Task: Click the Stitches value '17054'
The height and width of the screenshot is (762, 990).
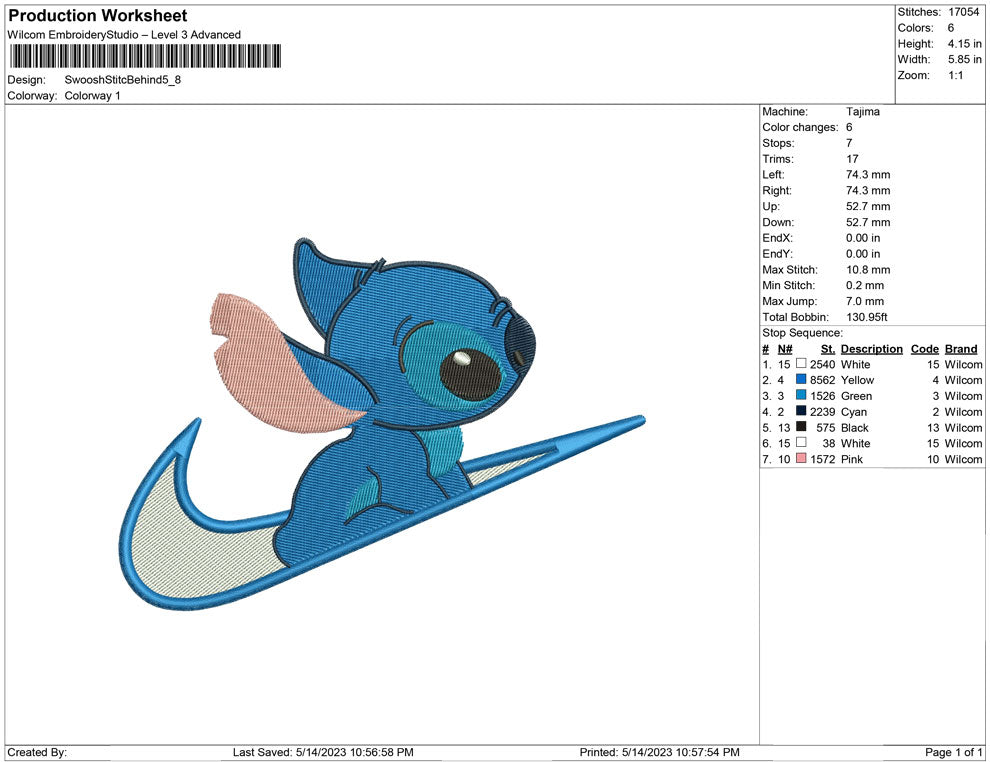Action: 963,12
